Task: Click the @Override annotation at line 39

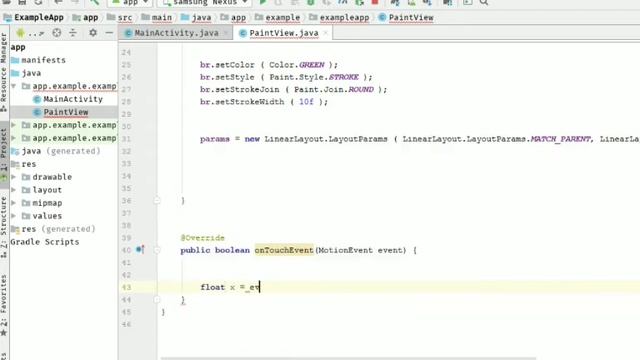Action: click(202, 238)
